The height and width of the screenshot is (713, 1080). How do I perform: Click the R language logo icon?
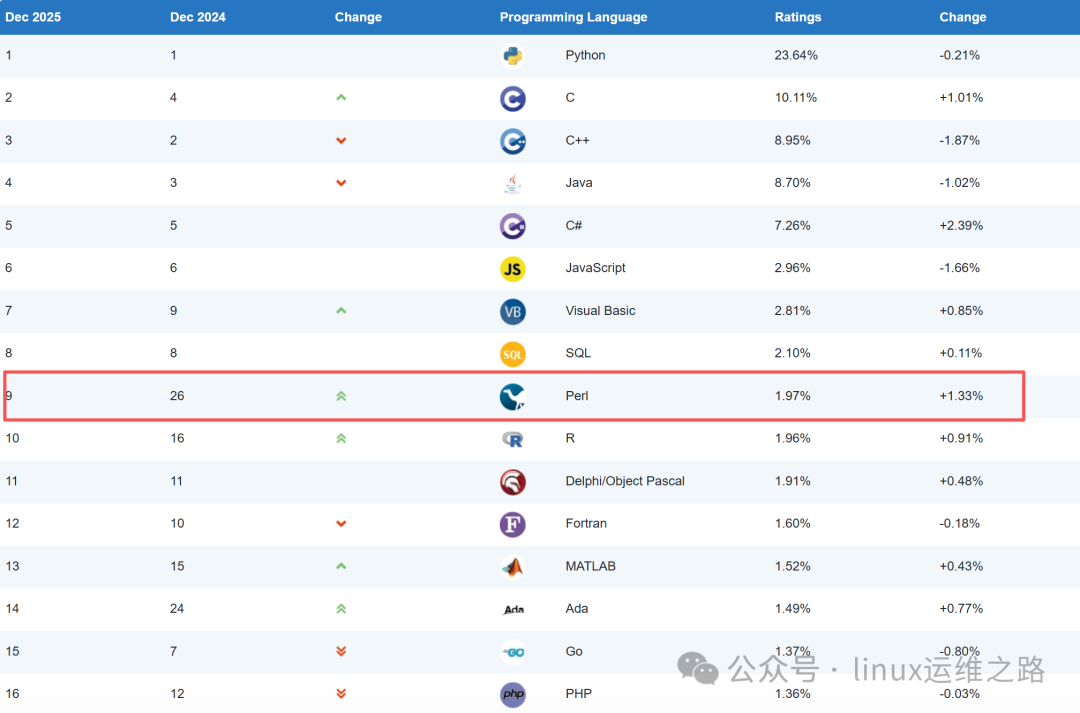(513, 439)
